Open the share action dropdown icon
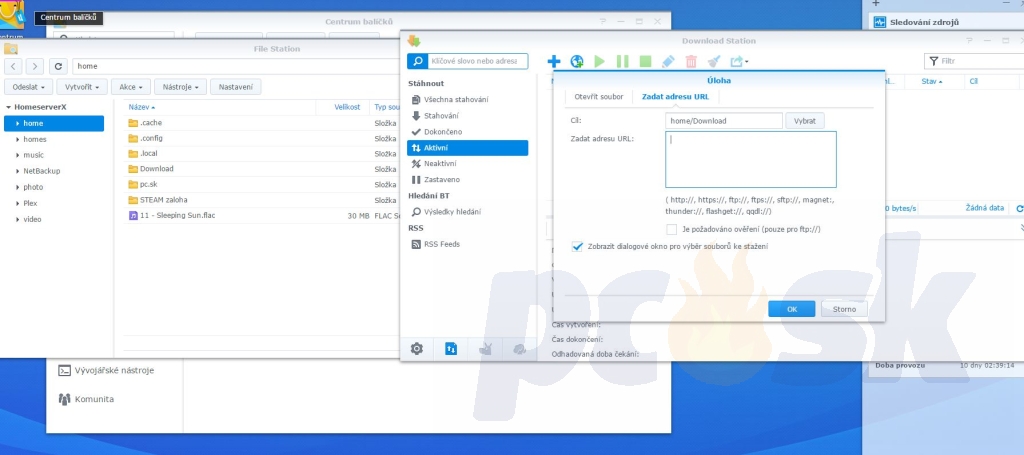 coord(739,61)
